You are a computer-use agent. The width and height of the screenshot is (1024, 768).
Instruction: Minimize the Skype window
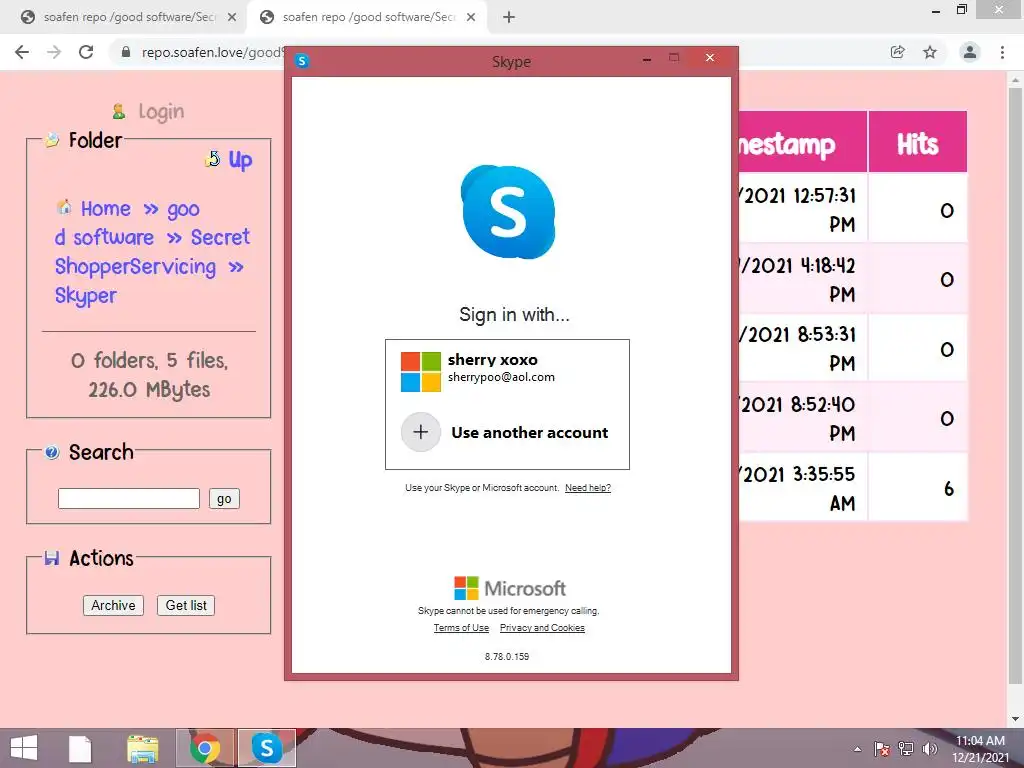tap(647, 59)
